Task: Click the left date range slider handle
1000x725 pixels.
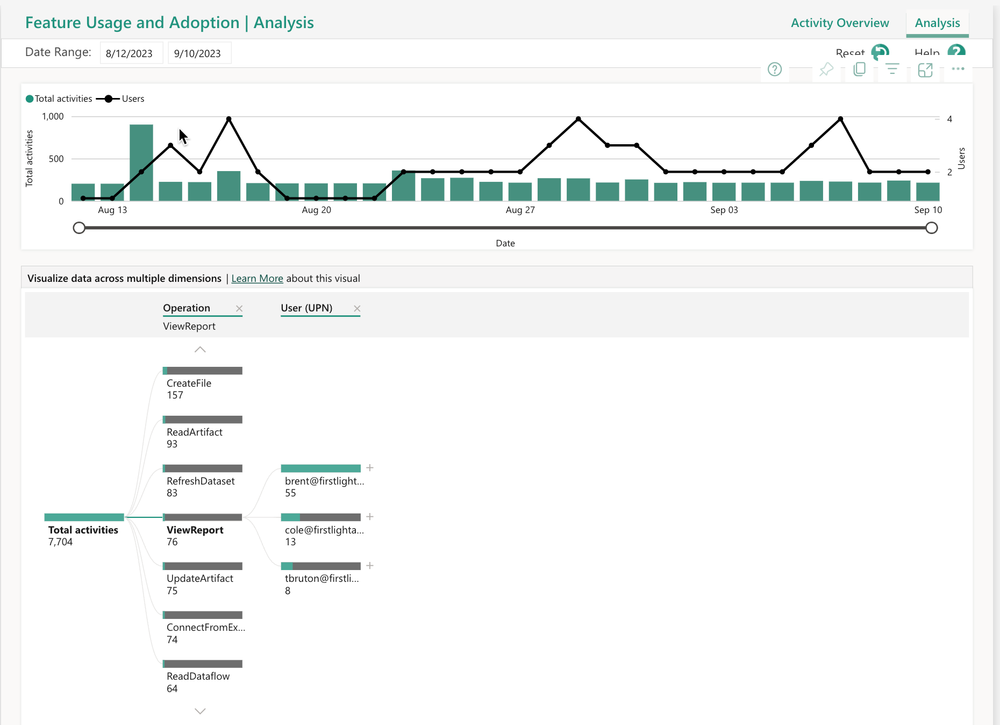Action: coord(79,228)
